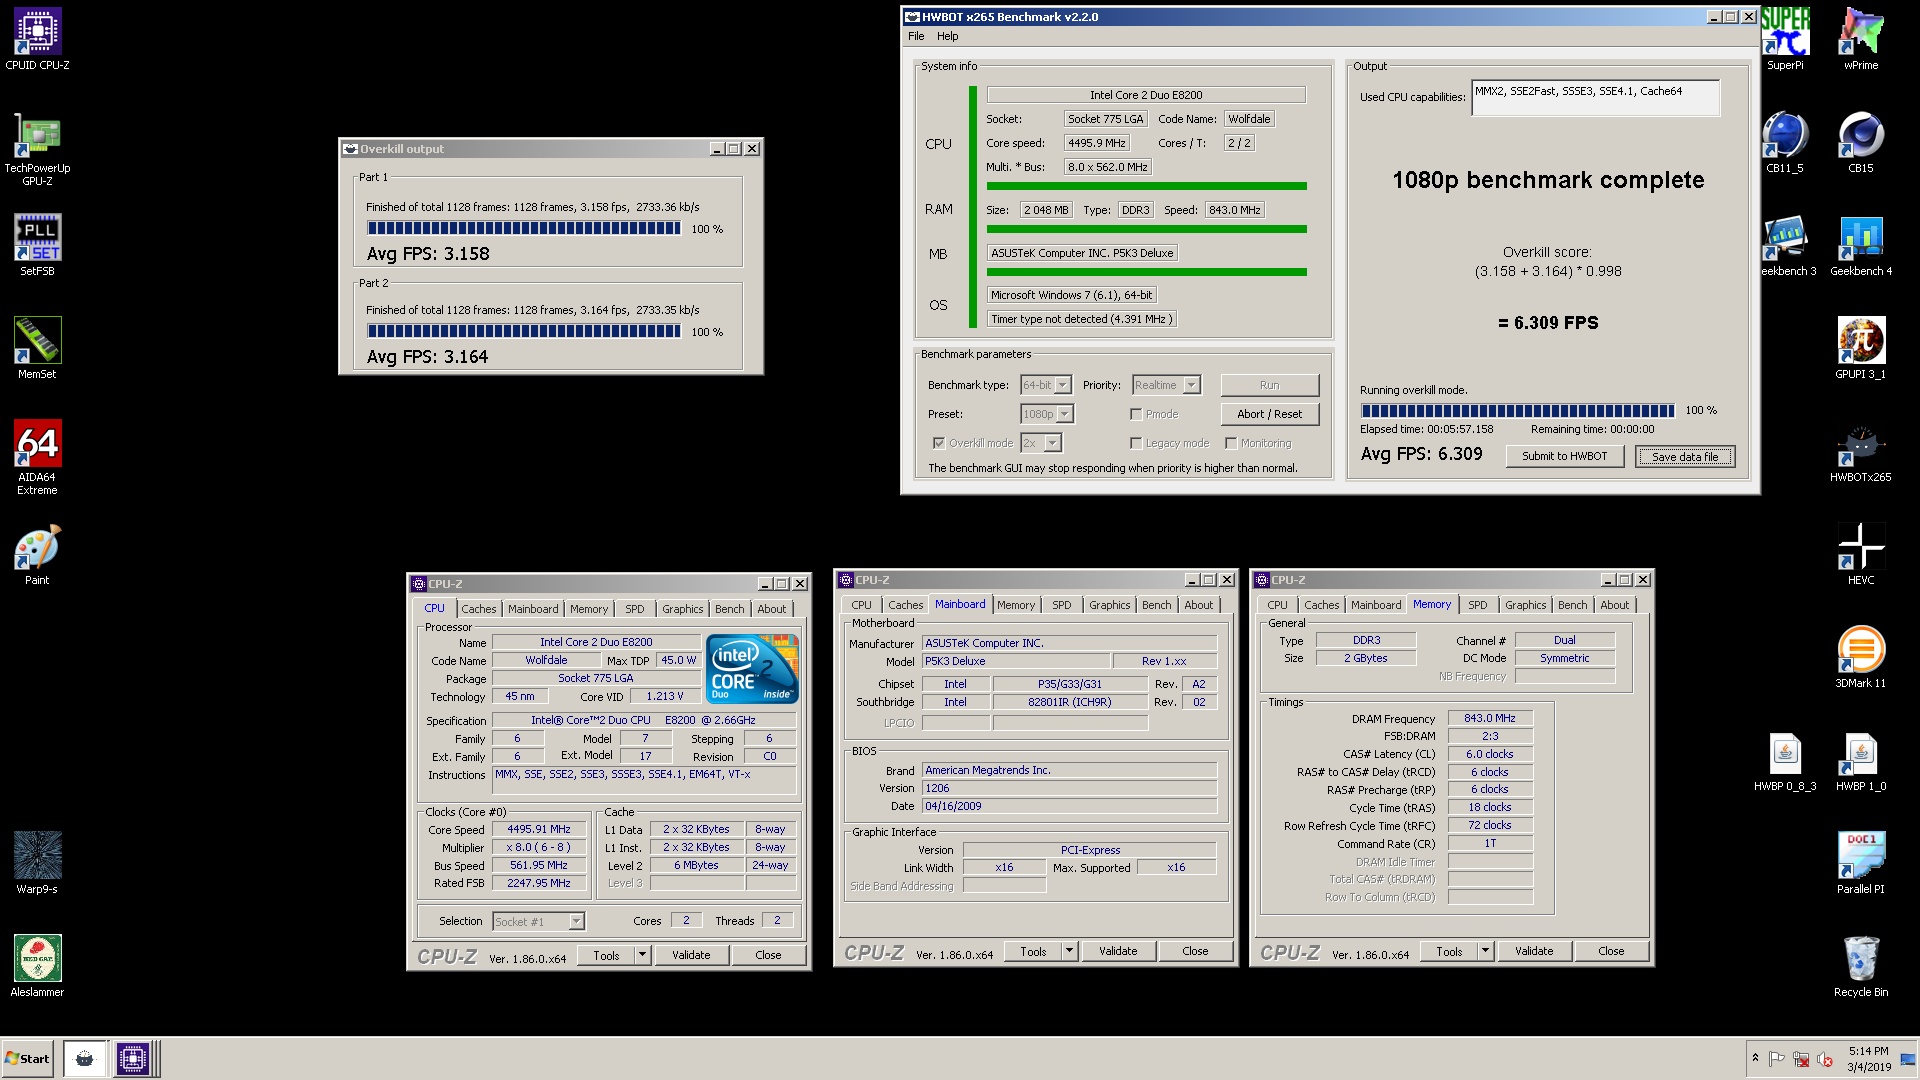This screenshot has width=1920, height=1080.
Task: Click the volume tray icon
Action: click(x=1823, y=1059)
